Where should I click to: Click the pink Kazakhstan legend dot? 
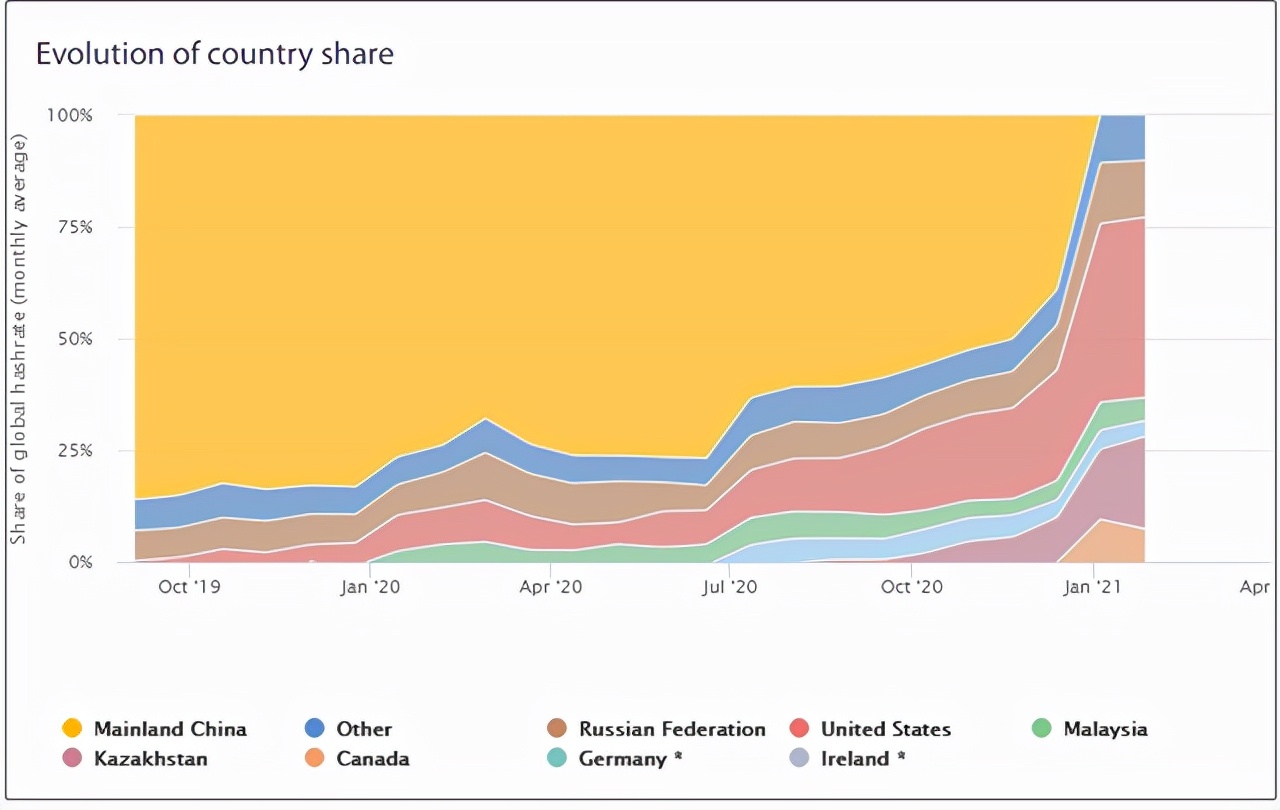pyautogui.click(x=71, y=759)
